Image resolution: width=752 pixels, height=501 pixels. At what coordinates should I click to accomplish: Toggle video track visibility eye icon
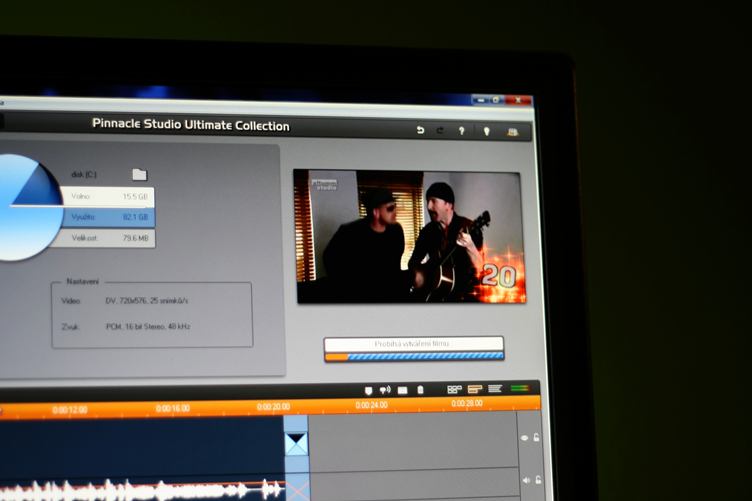(x=524, y=438)
